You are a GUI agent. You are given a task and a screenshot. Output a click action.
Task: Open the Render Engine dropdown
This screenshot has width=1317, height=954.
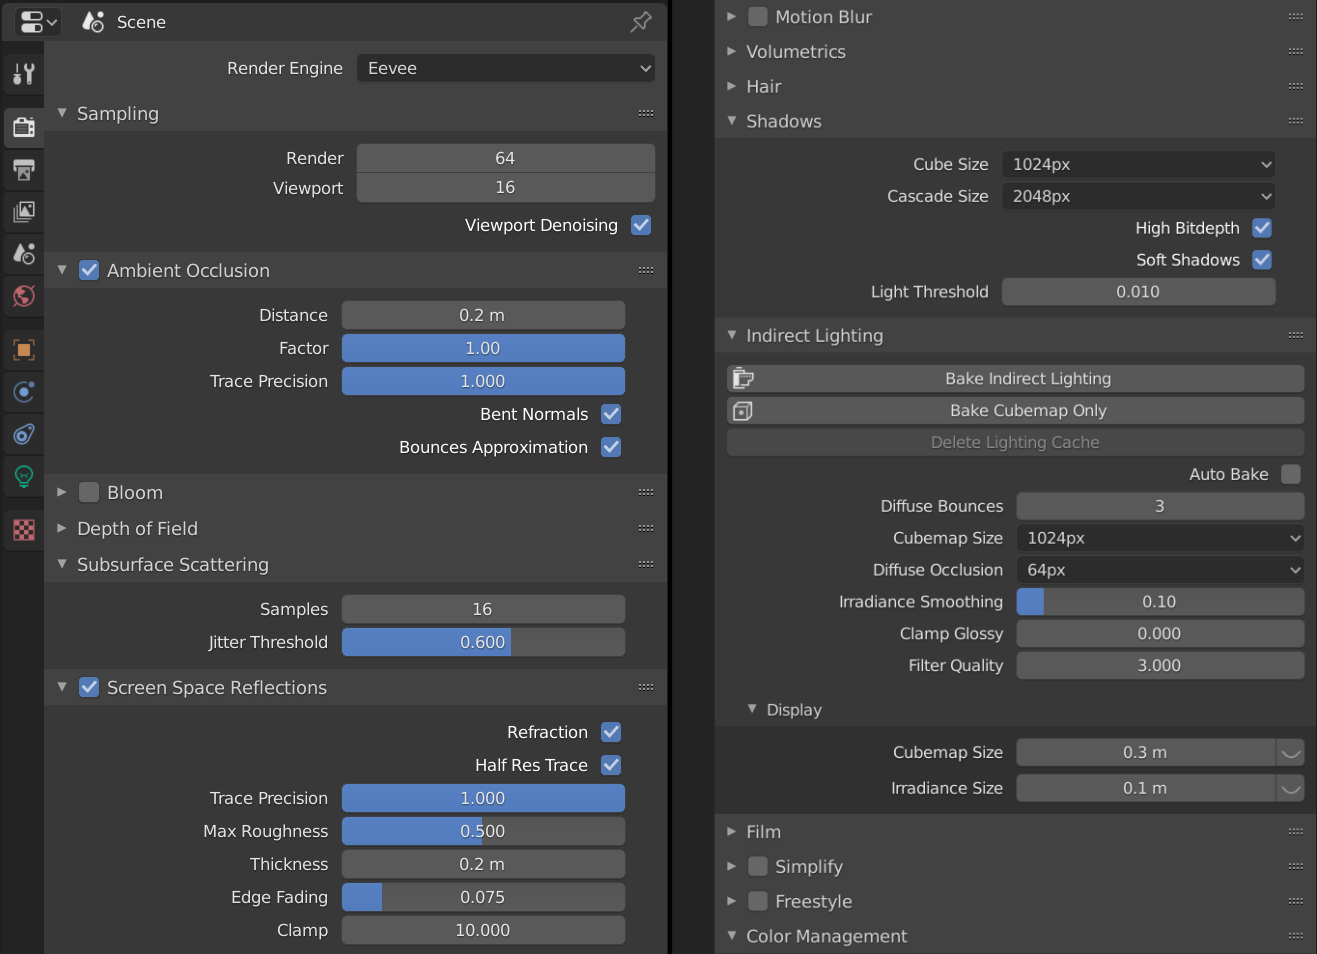505,68
